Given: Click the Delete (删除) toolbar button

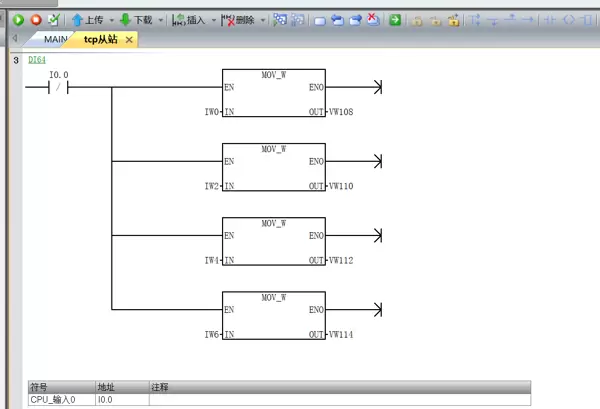Looking at the screenshot, I should click(239, 19).
